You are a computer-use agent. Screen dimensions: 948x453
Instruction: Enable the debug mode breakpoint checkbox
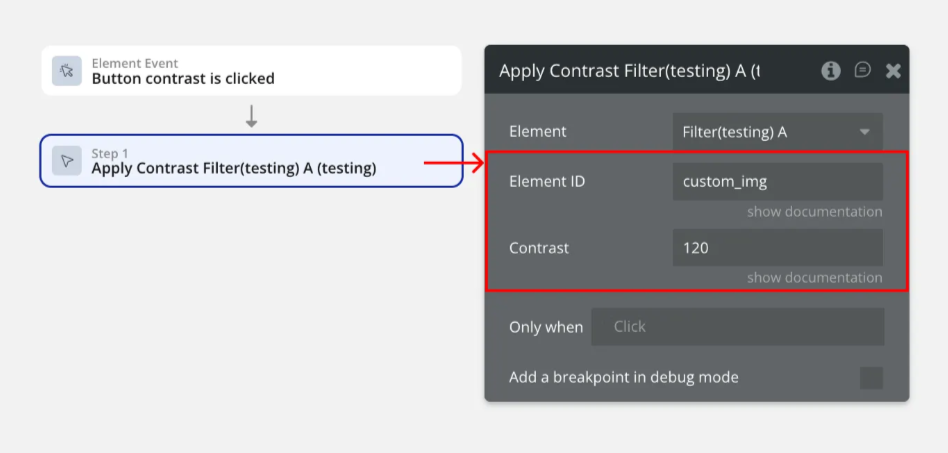tap(871, 378)
